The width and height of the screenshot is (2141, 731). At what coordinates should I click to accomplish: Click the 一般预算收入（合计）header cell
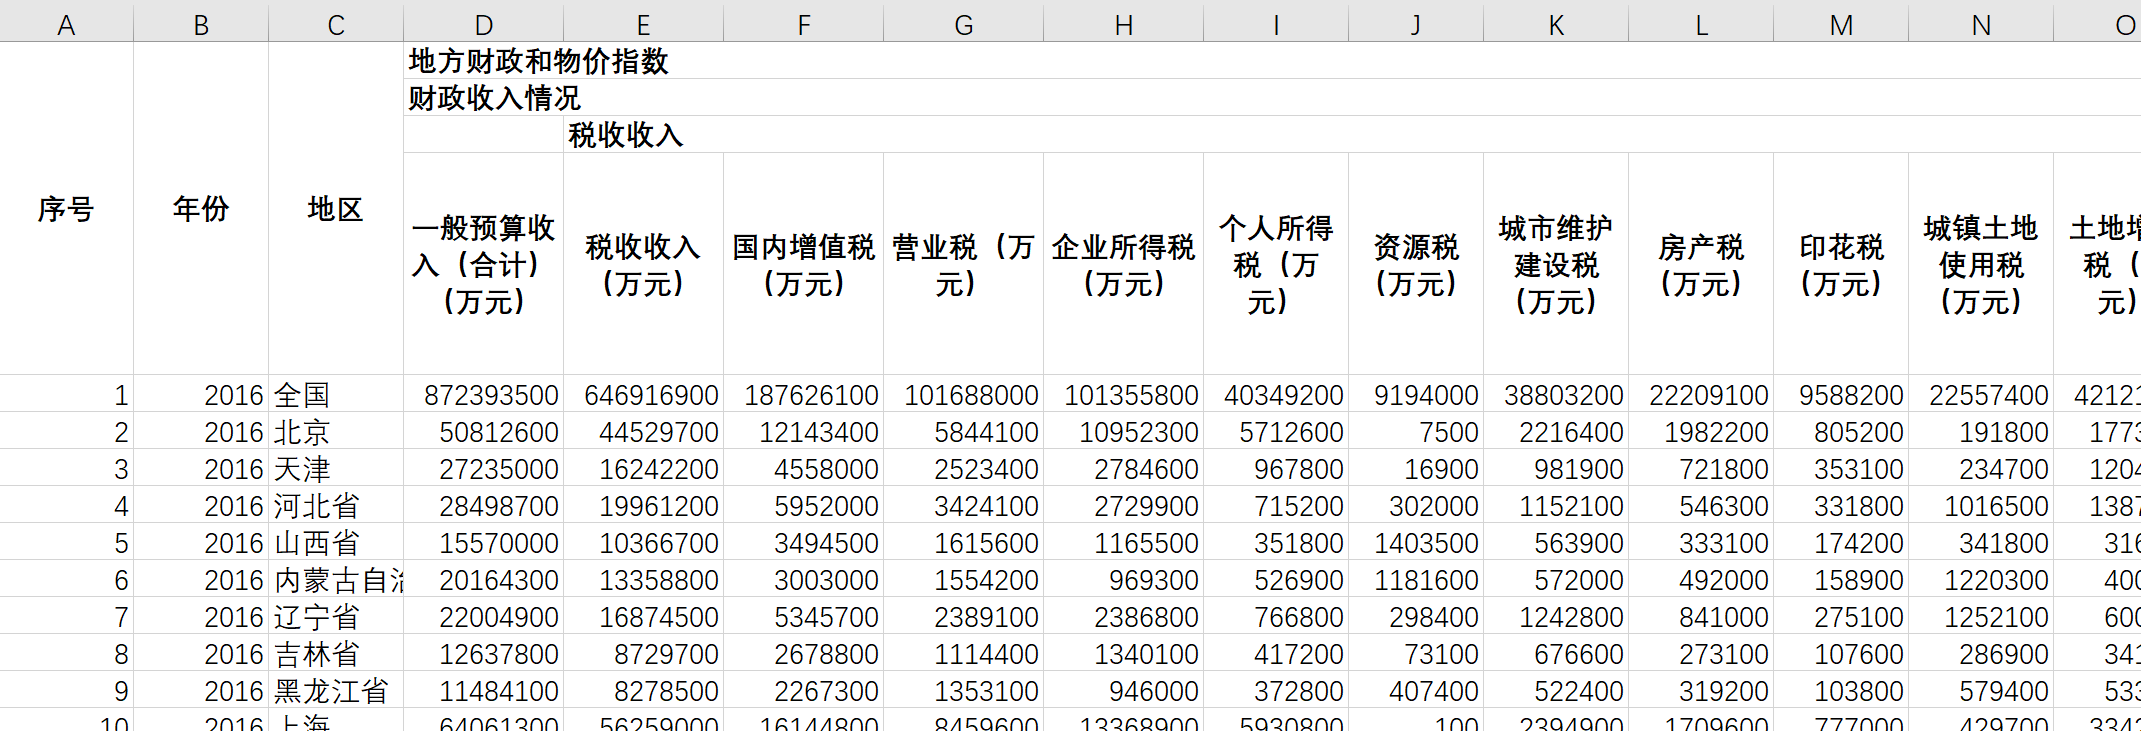pos(484,264)
